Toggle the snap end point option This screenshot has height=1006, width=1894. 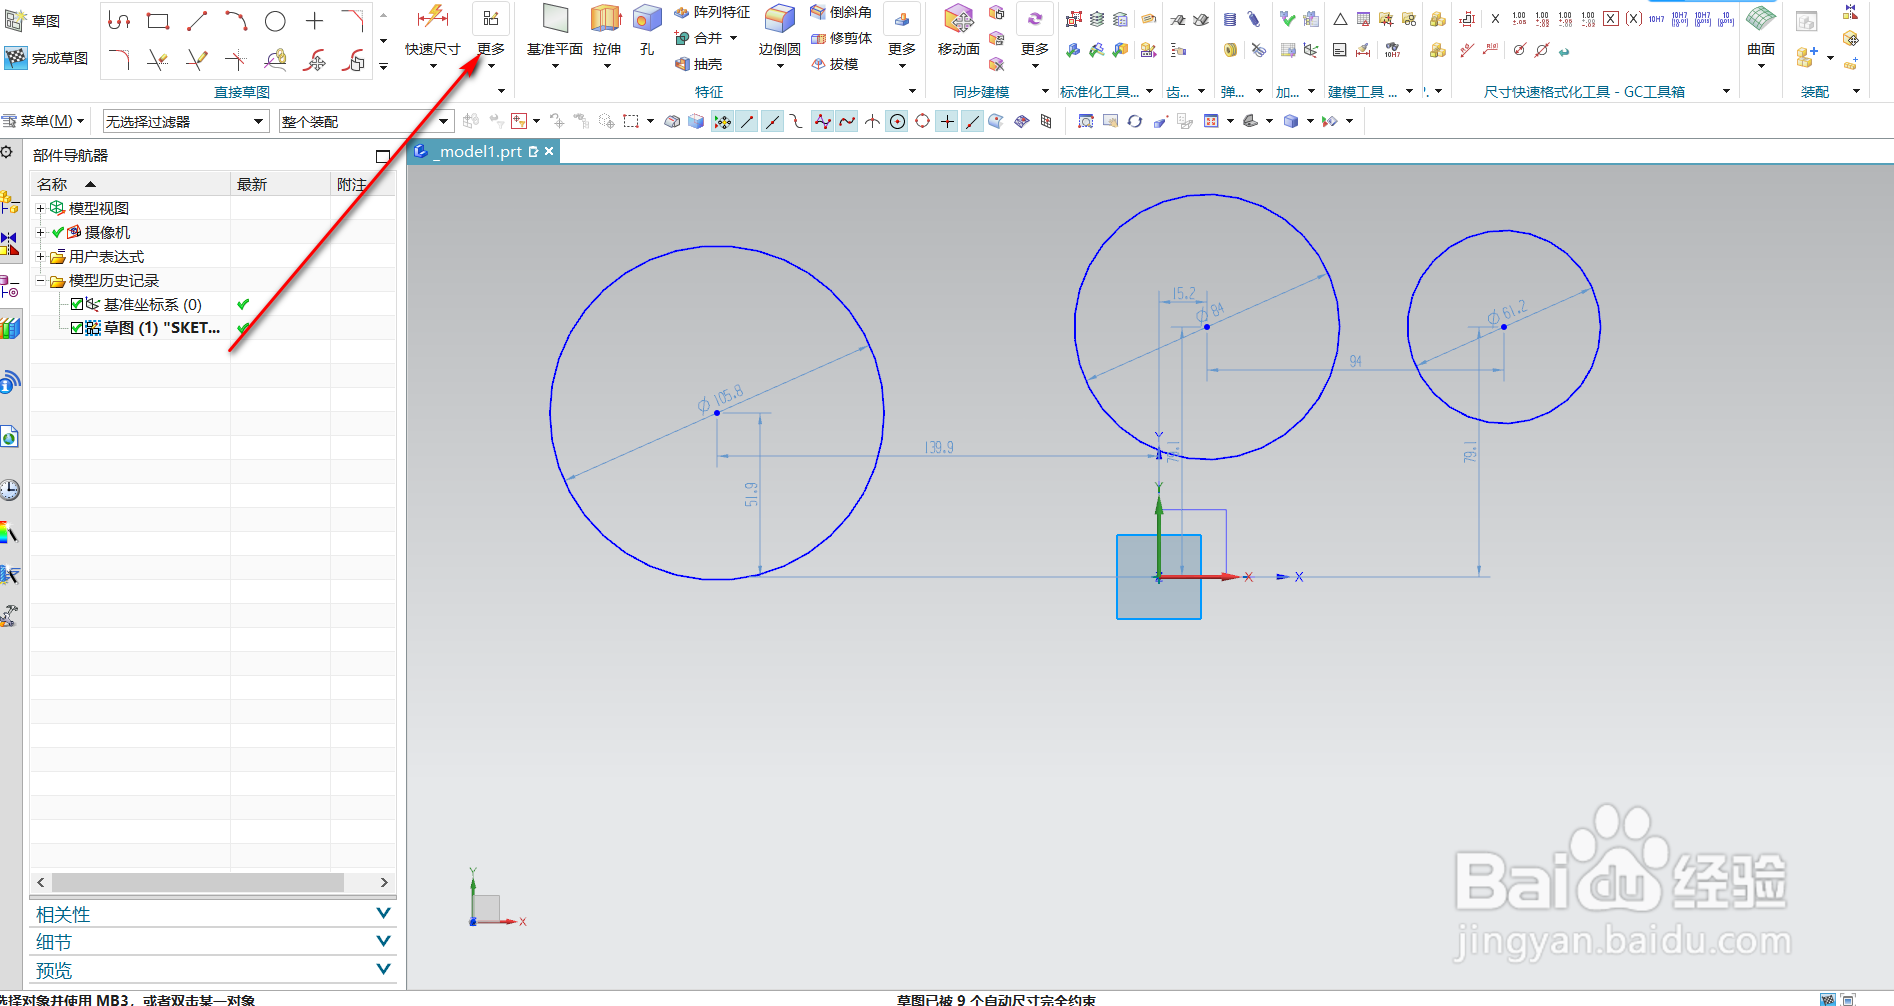748,121
